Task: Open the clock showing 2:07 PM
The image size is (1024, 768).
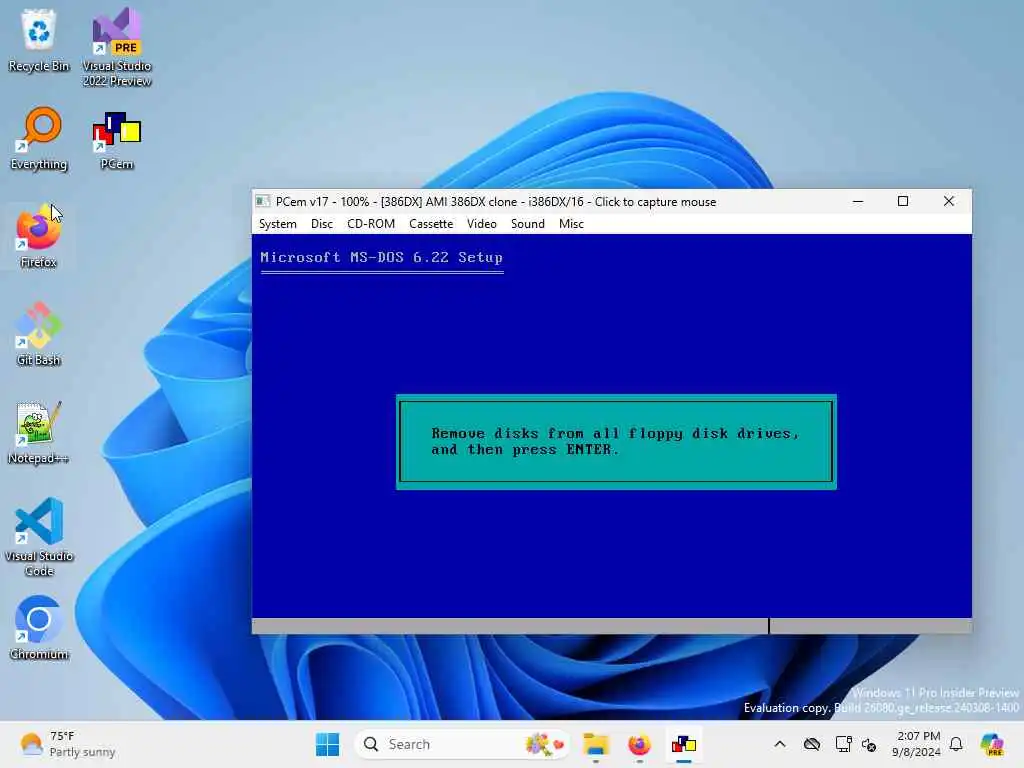Action: tap(916, 744)
